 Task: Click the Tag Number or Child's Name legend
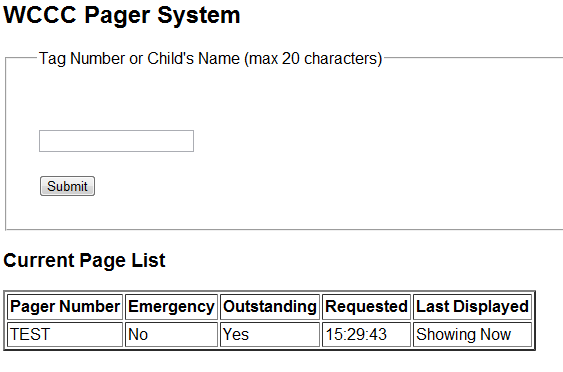[210, 59]
